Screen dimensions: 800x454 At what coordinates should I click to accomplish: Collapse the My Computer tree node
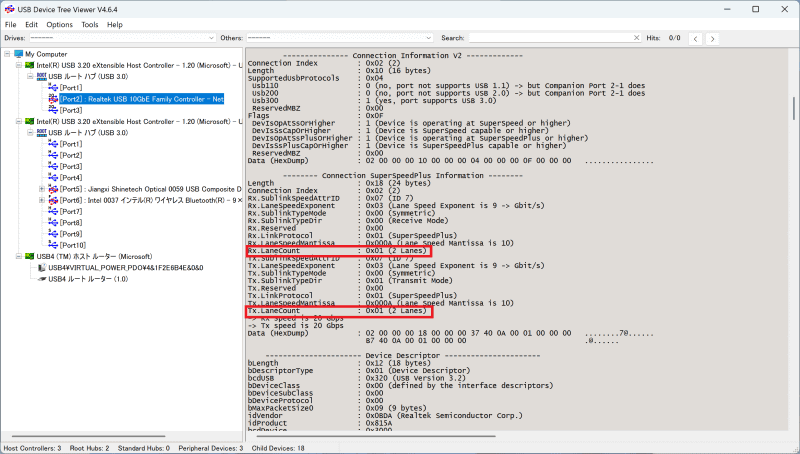point(7,54)
